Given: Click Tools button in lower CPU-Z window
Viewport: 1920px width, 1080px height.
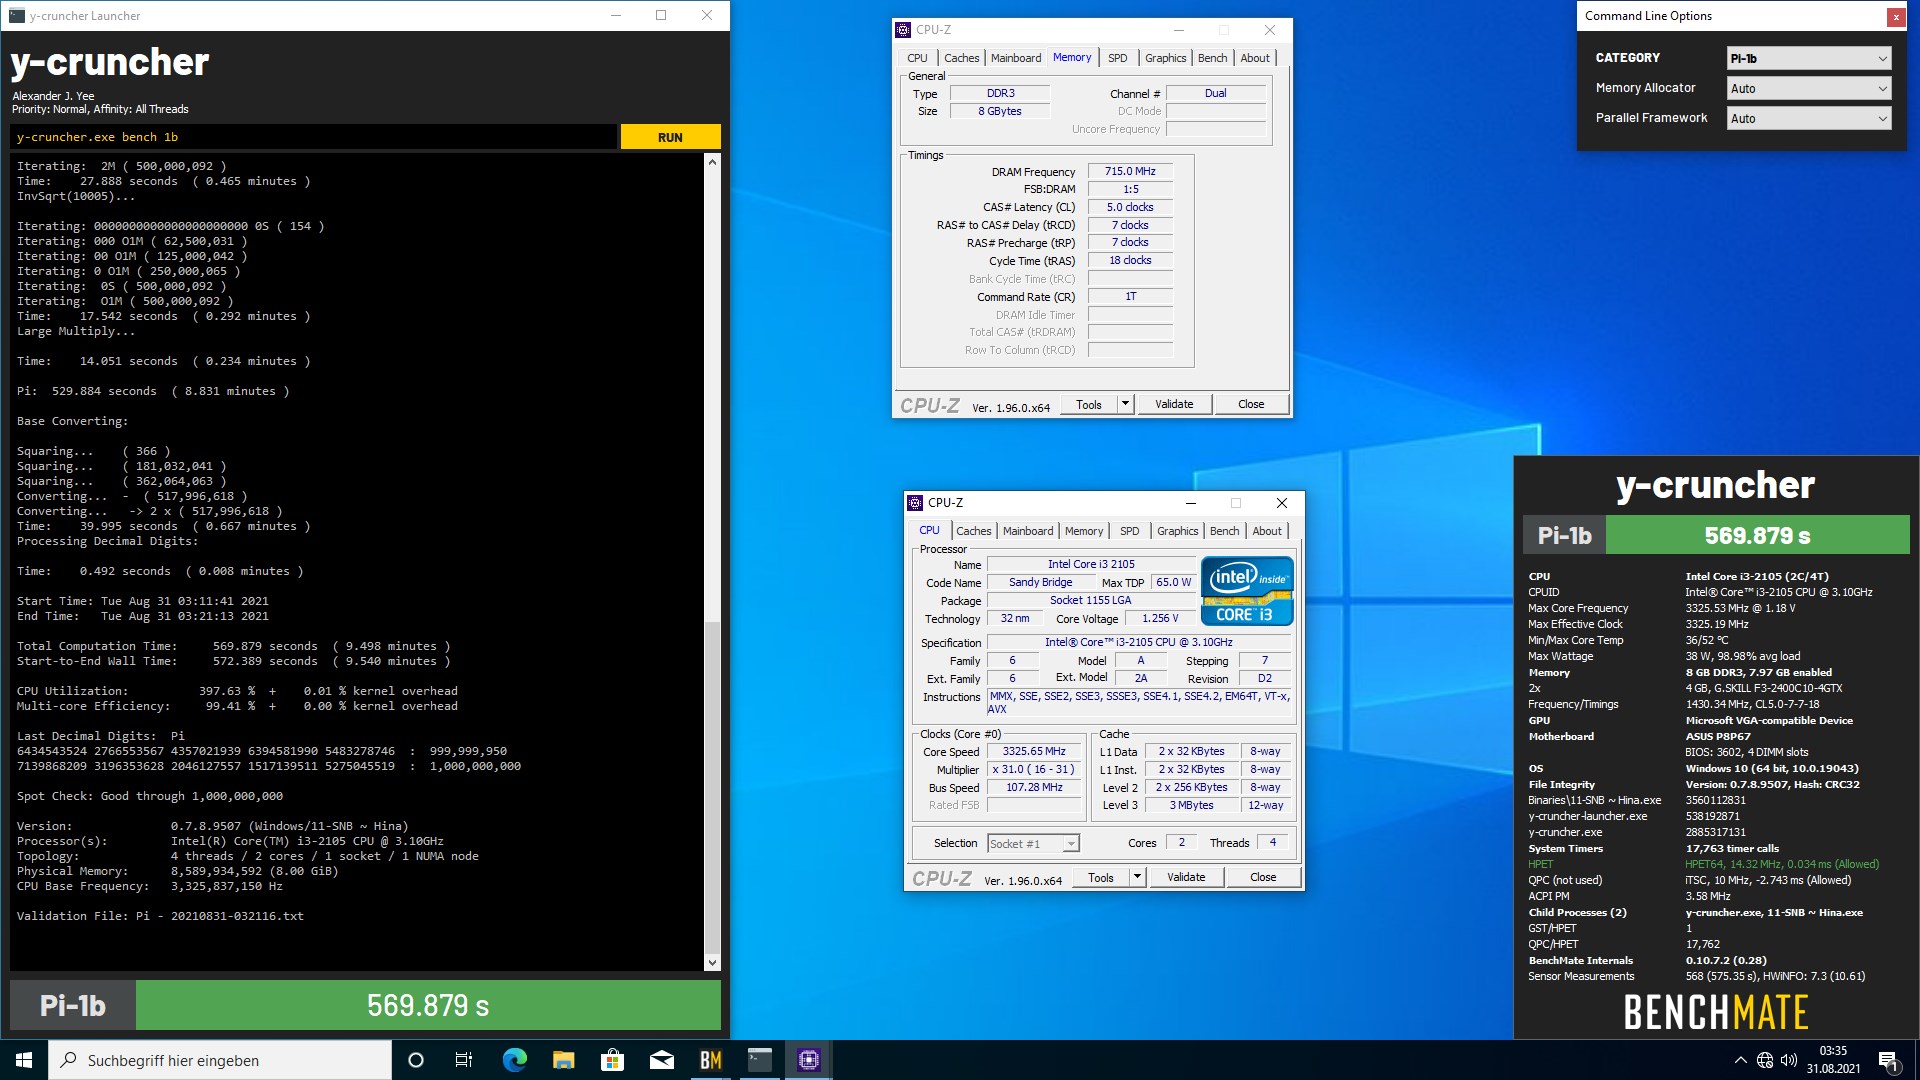Looking at the screenshot, I should coord(1101,877).
